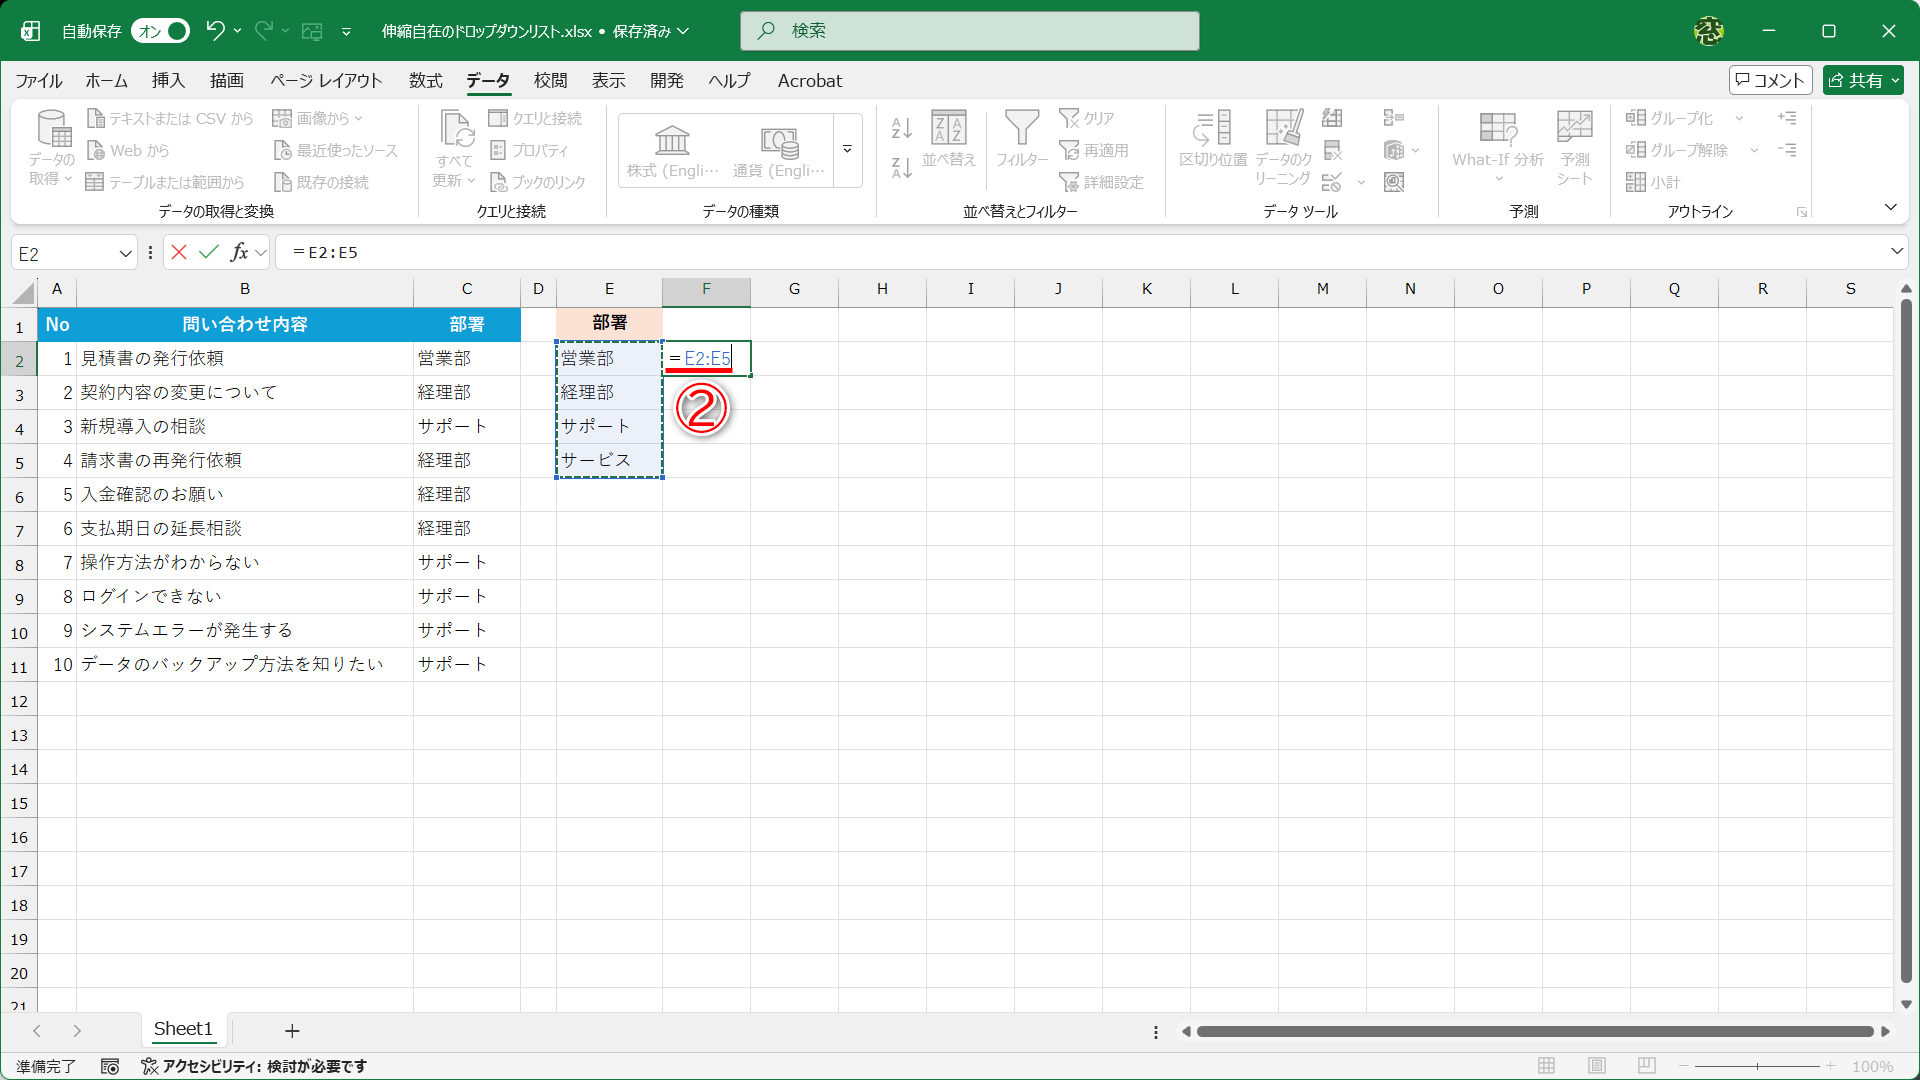This screenshot has width=1920, height=1080.
Task: Add a new sheet with plus icon
Action: 292,1030
